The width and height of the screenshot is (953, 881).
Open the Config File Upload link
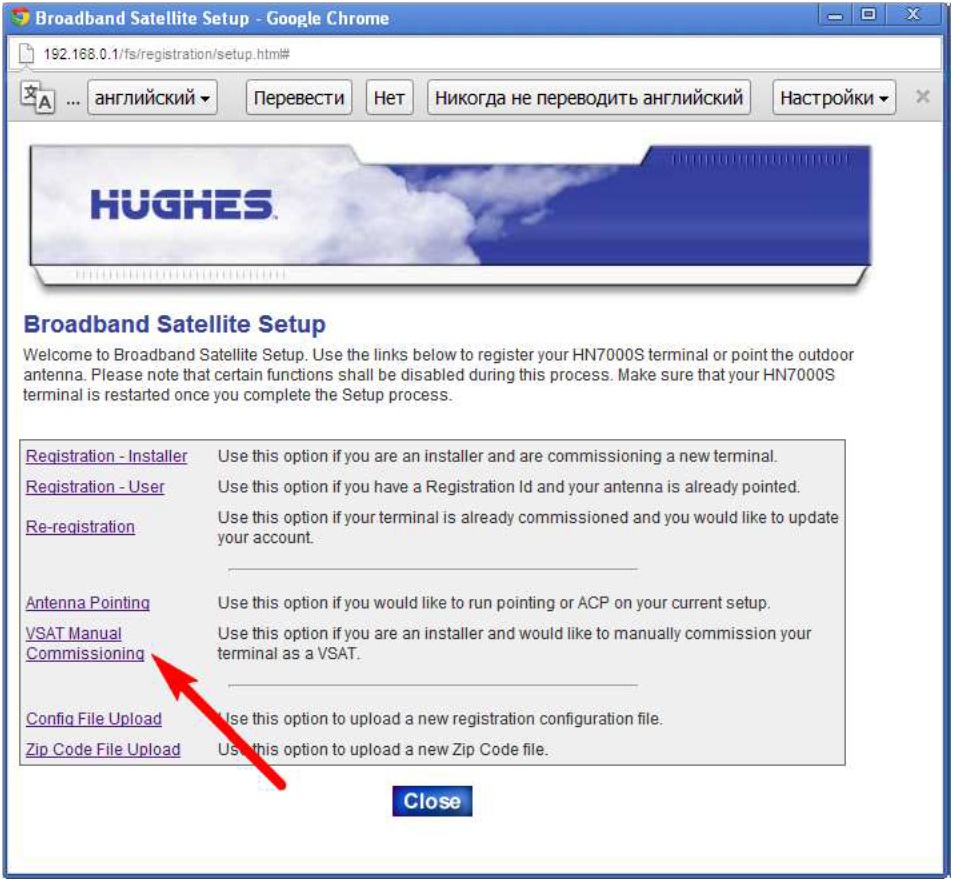94,719
